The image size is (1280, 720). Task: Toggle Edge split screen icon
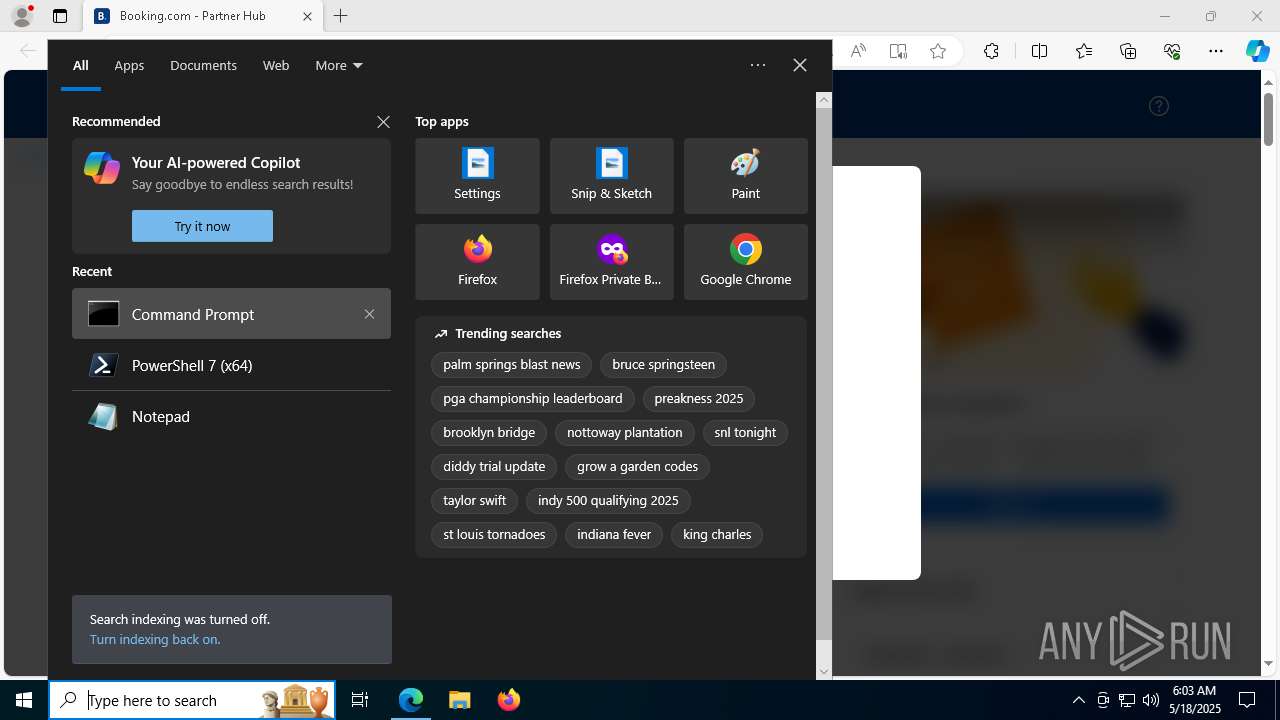tap(1039, 51)
